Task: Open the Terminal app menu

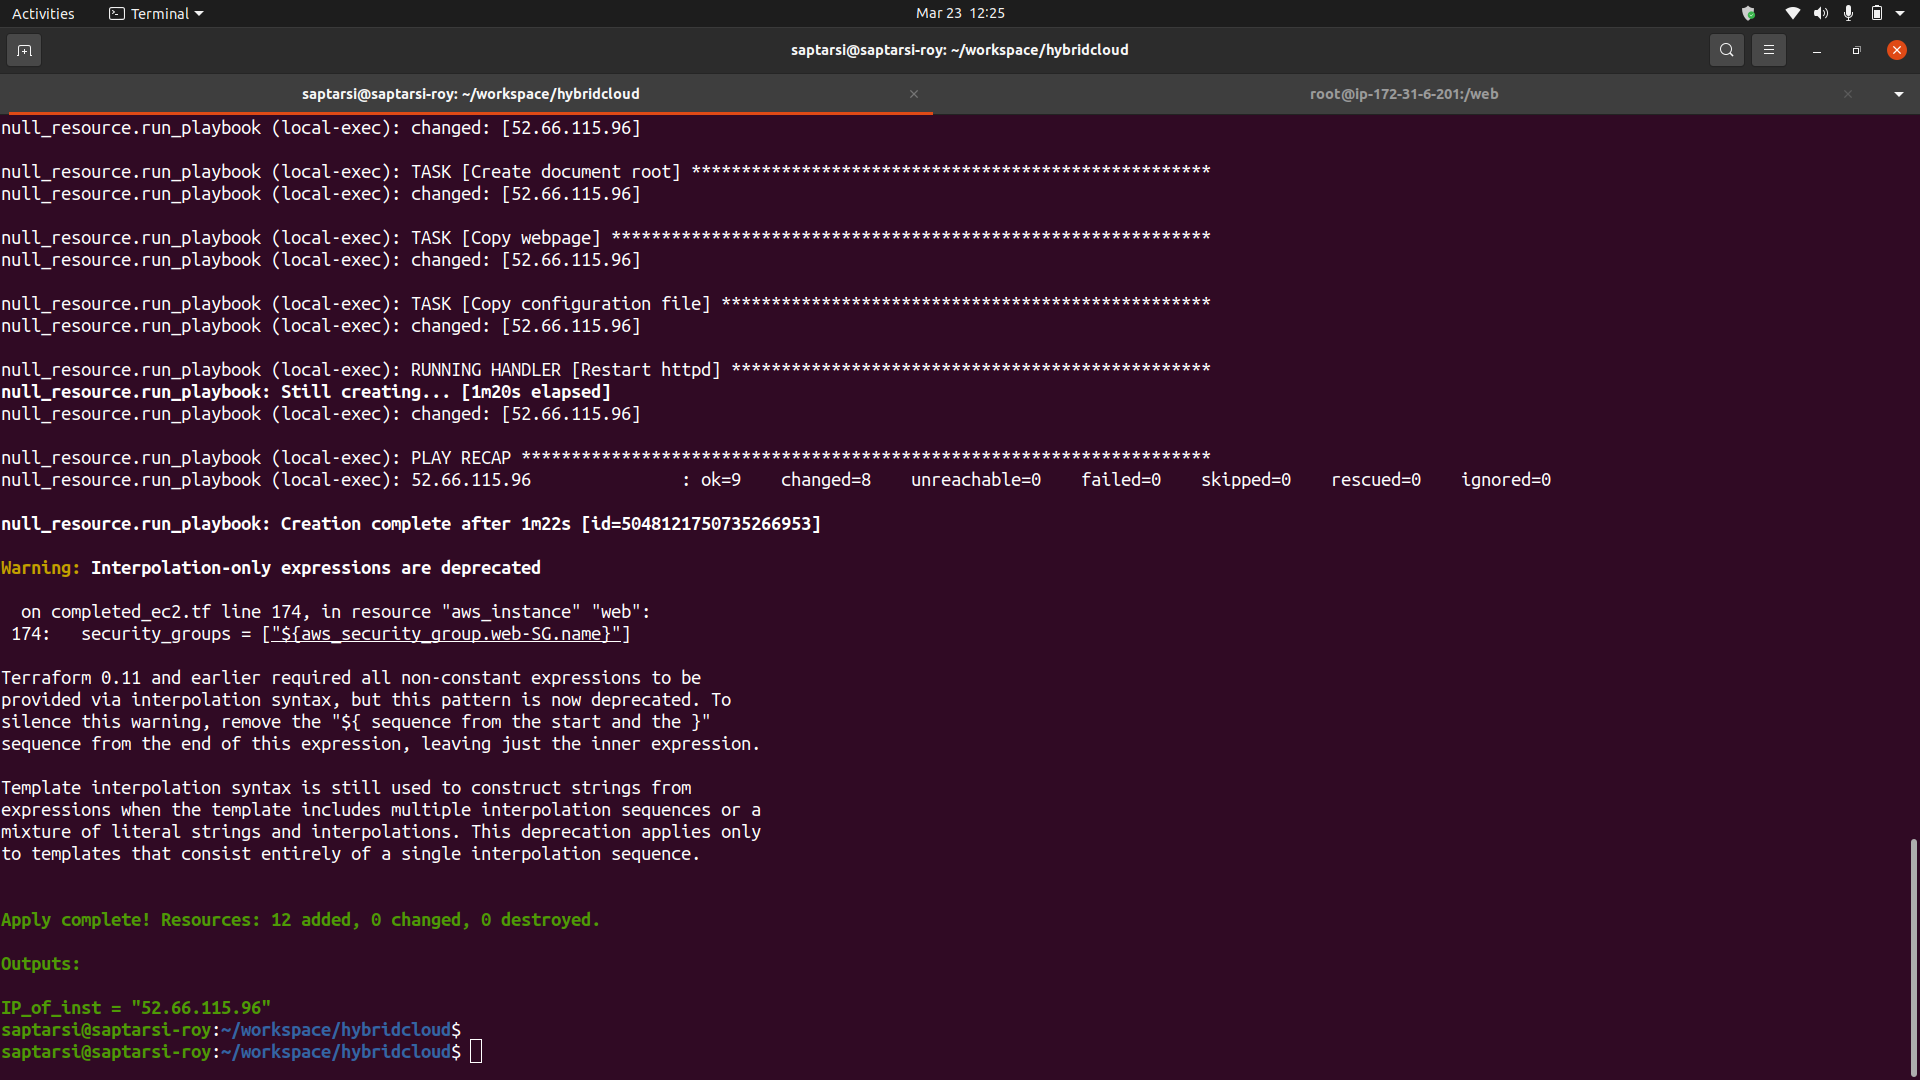Action: 157,13
